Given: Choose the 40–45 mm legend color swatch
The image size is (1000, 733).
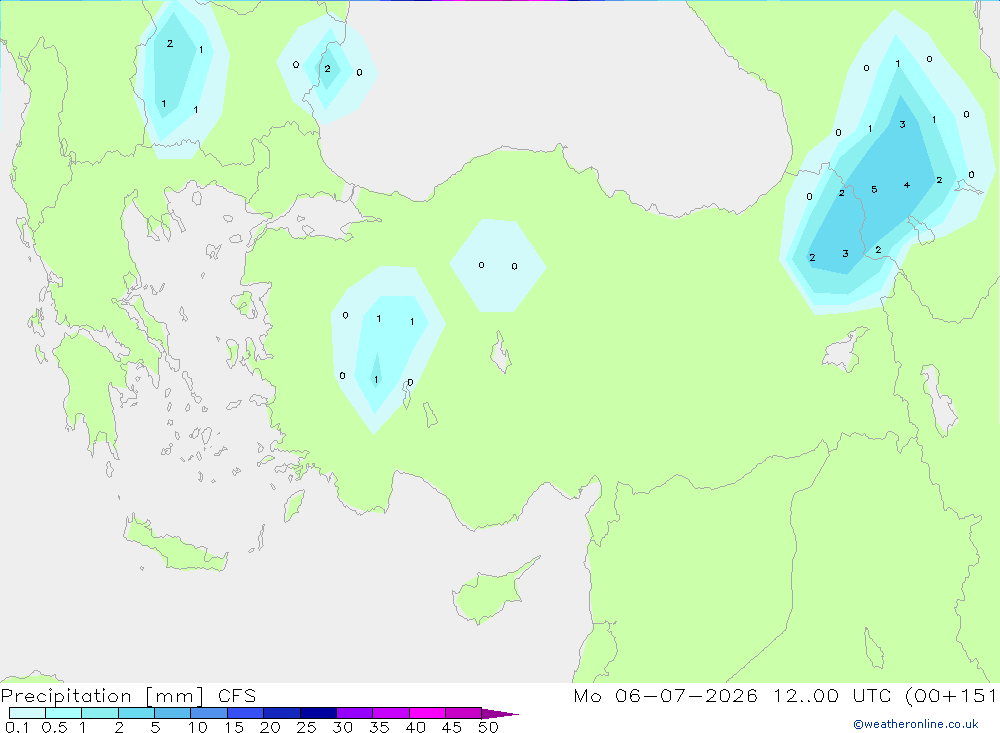Looking at the screenshot, I should click(427, 713).
